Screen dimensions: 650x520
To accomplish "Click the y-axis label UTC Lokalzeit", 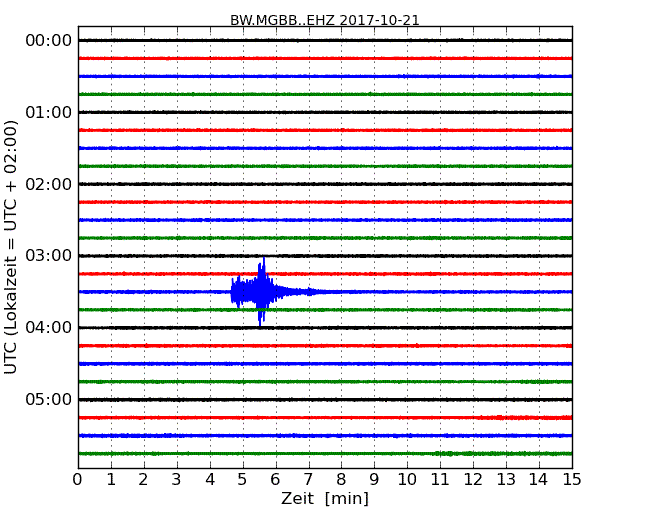I will pos(11,247).
